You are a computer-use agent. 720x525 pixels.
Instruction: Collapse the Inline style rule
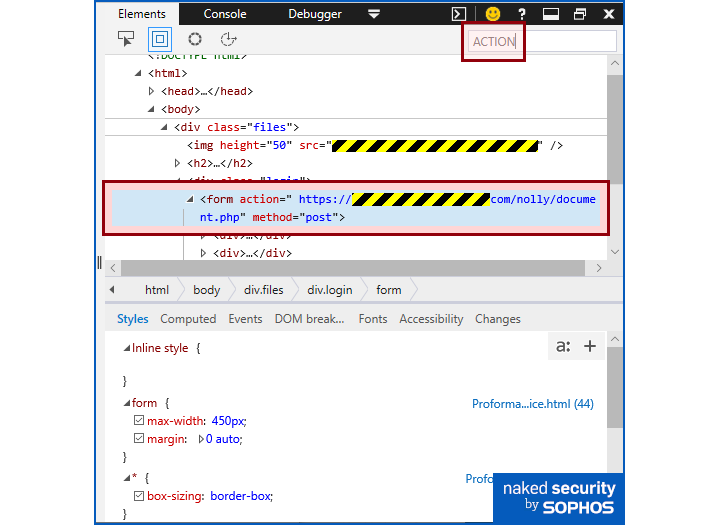click(127, 349)
